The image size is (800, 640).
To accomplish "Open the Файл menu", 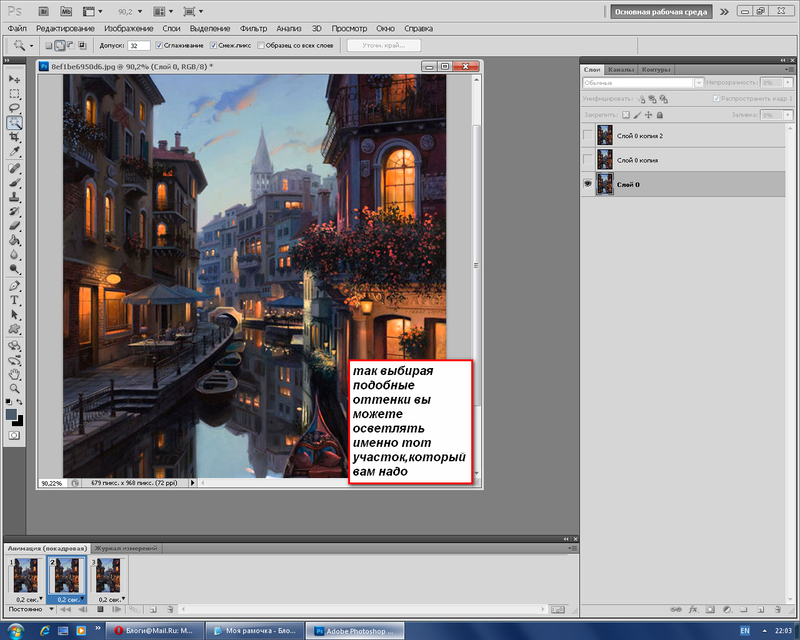I will 17,29.
